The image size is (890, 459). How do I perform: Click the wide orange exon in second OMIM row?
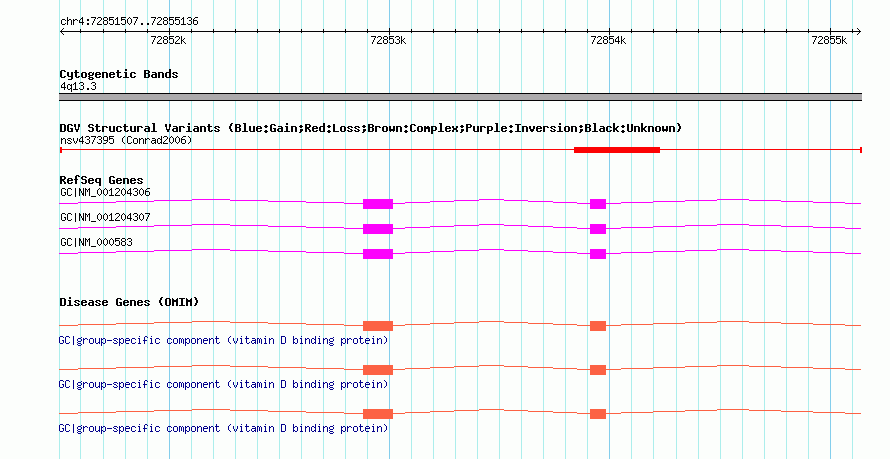pos(378,370)
